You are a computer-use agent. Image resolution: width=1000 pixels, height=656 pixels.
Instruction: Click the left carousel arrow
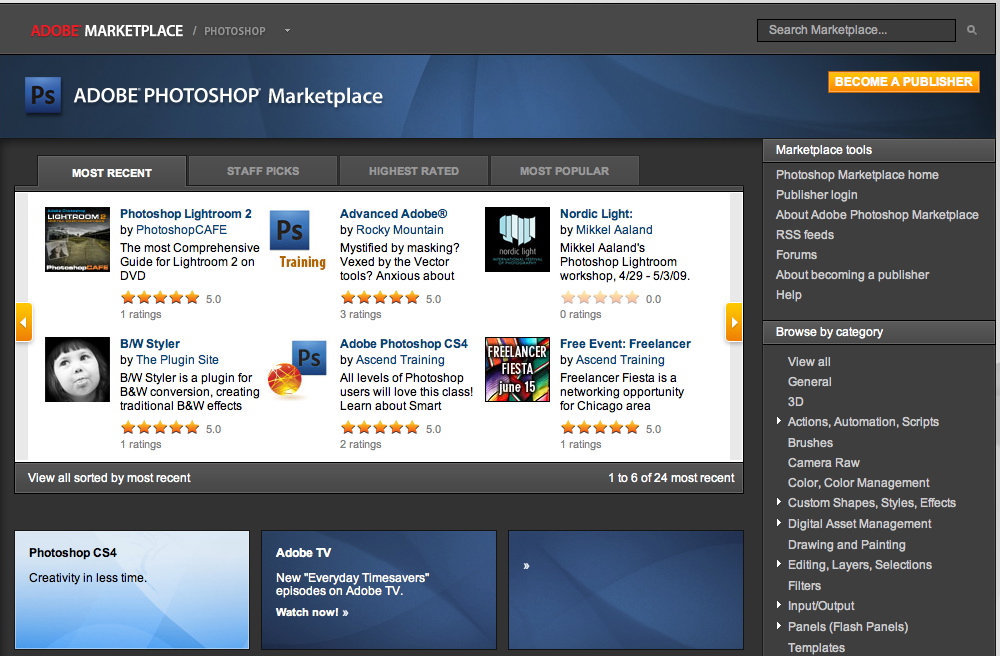pyautogui.click(x=24, y=322)
